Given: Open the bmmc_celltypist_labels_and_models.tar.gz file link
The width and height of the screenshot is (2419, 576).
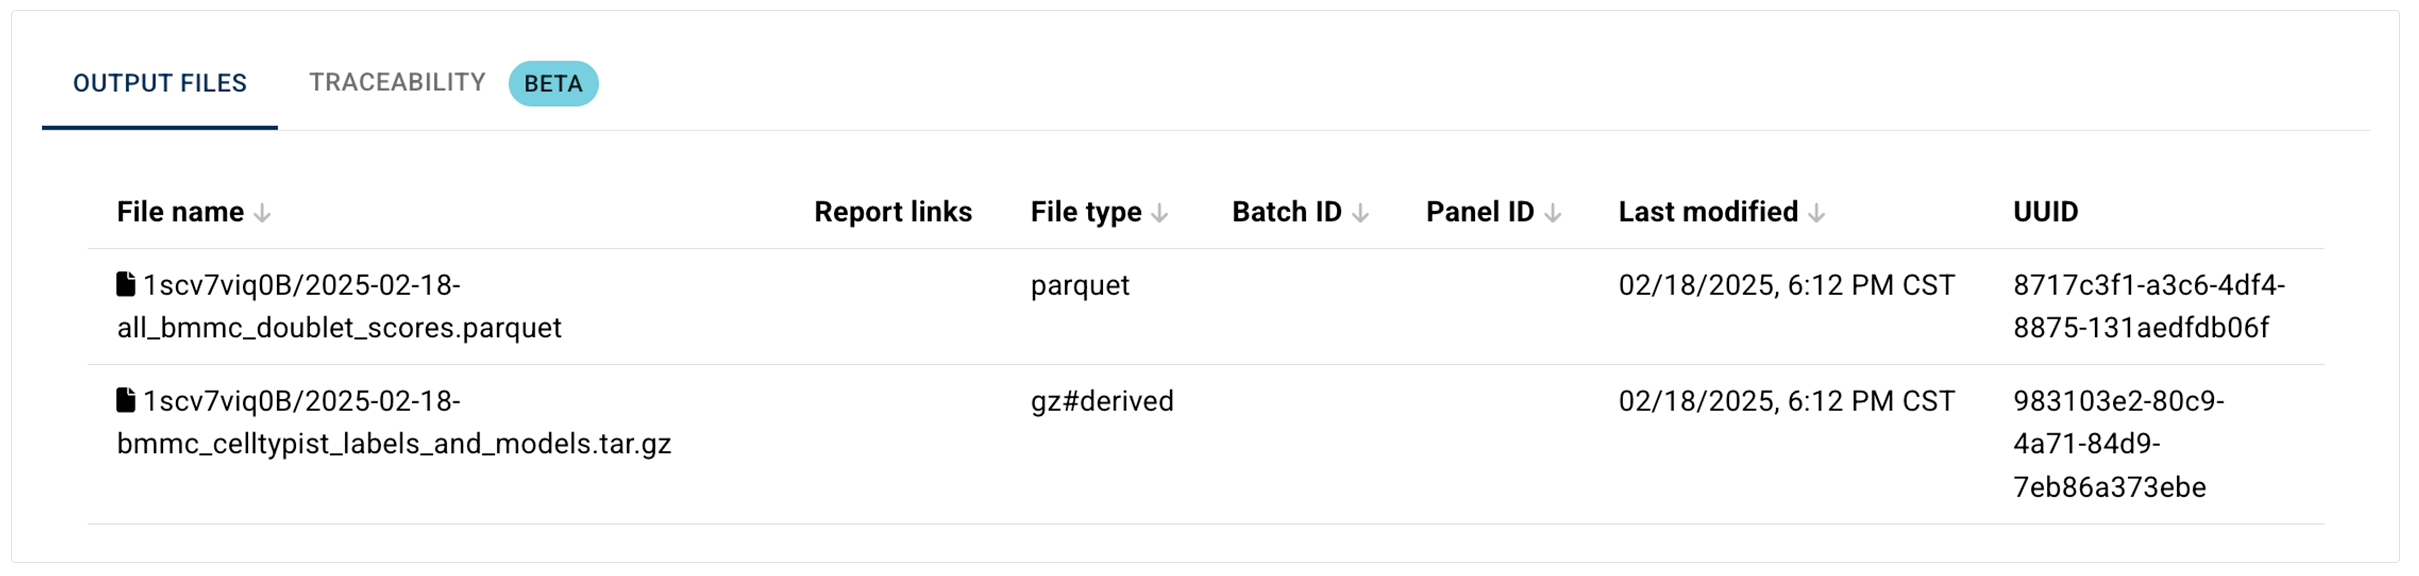Looking at the screenshot, I should pyautogui.click(x=393, y=423).
